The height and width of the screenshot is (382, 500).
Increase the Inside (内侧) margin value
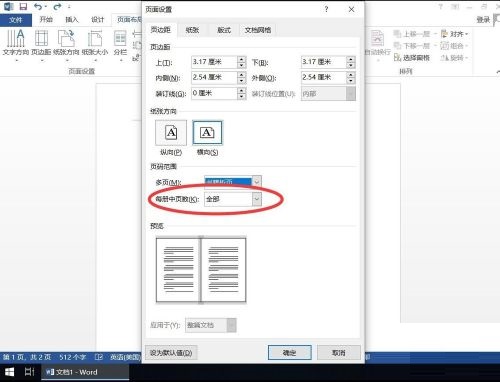[x=241, y=75]
